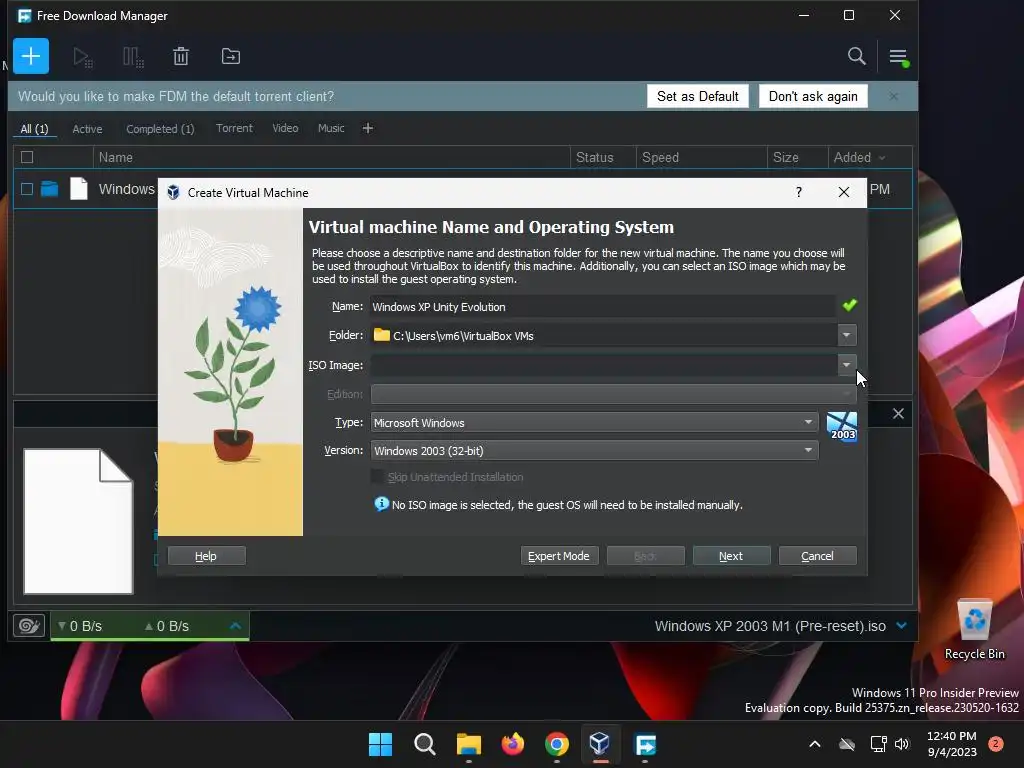This screenshot has width=1024, height=768.
Task: Open the ISO Image dropdown arrow
Action: pyautogui.click(x=846, y=364)
